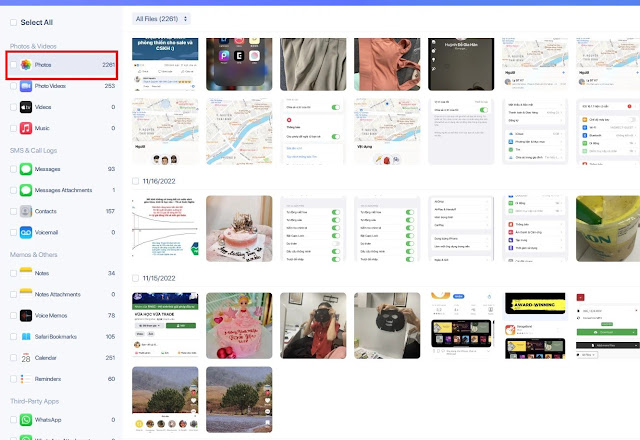
Task: Tick the Photos category checkbox
Action: point(13,64)
